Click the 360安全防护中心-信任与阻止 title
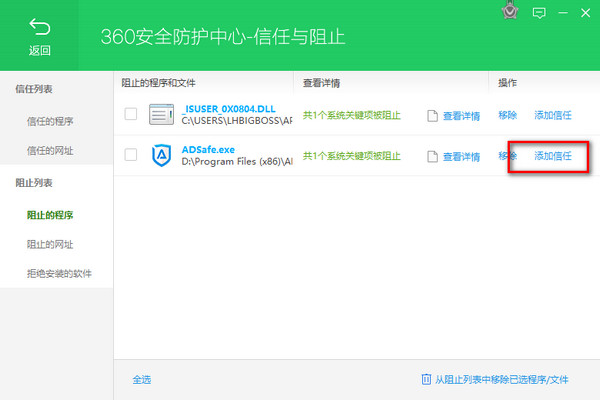Screen dimensions: 600x400 [x=223, y=37]
